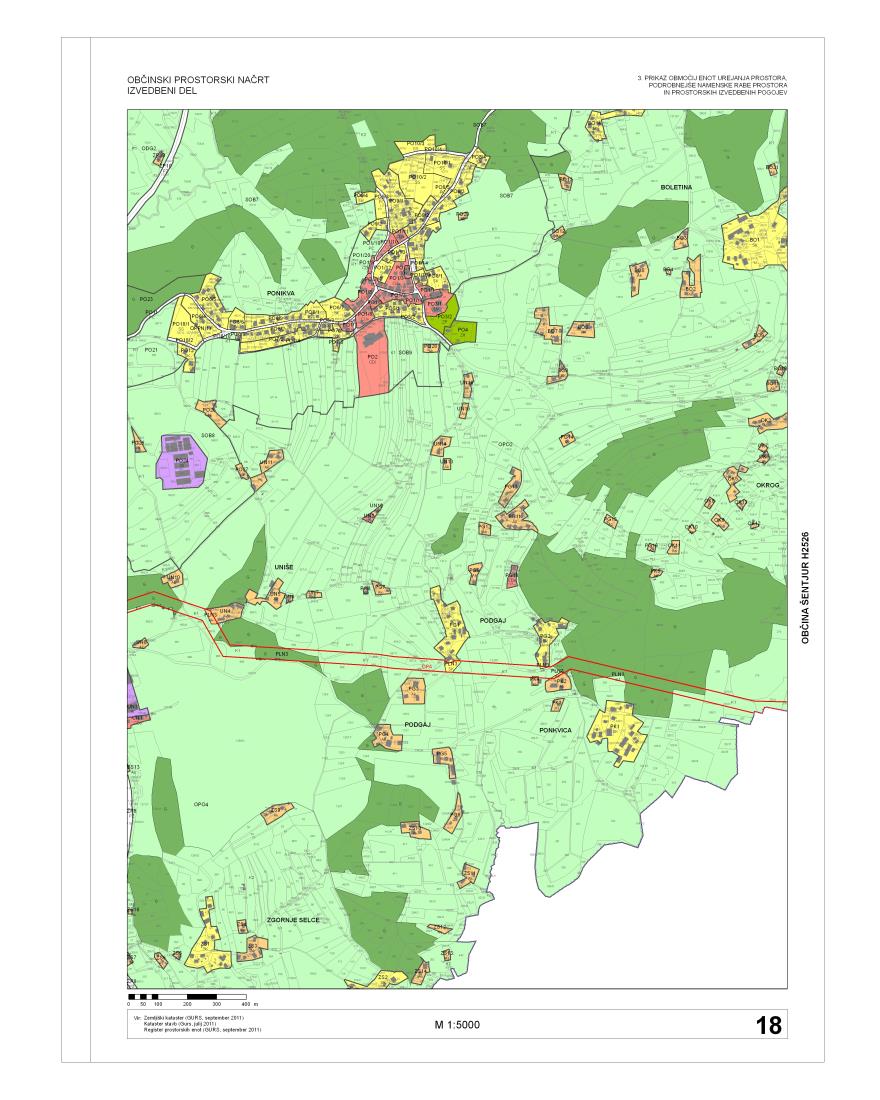Click the OPG2 area label
880x1100 pixels.
505,444
